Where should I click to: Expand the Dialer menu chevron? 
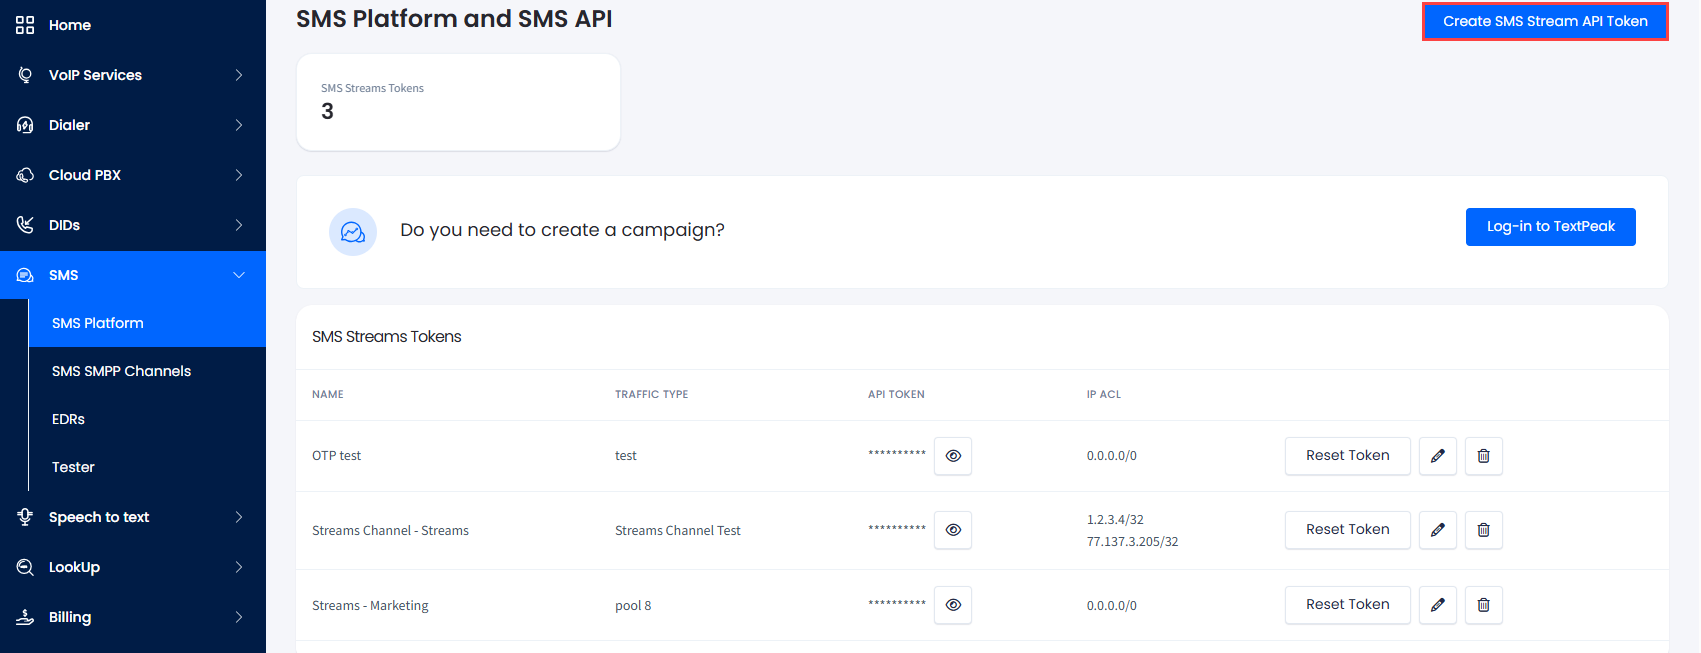click(239, 125)
